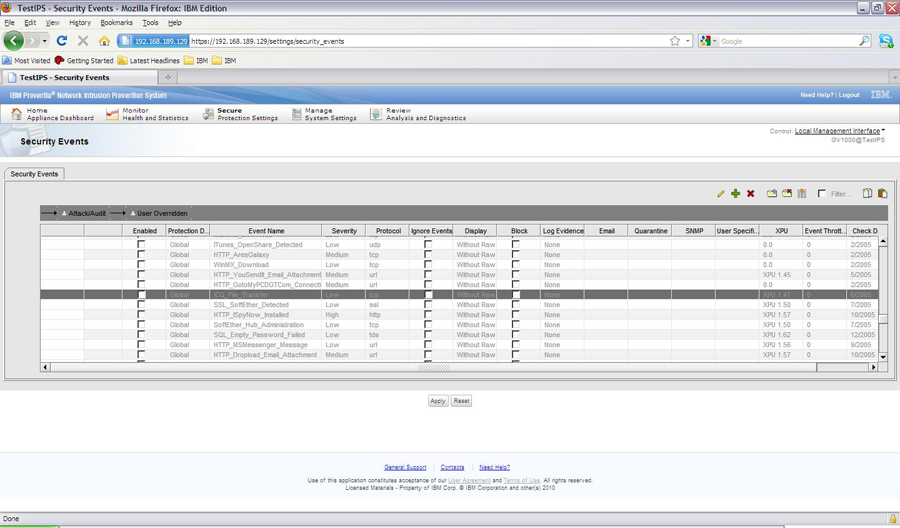This screenshot has height=528, width=900.
Task: Click the Logout link
Action: 849,95
